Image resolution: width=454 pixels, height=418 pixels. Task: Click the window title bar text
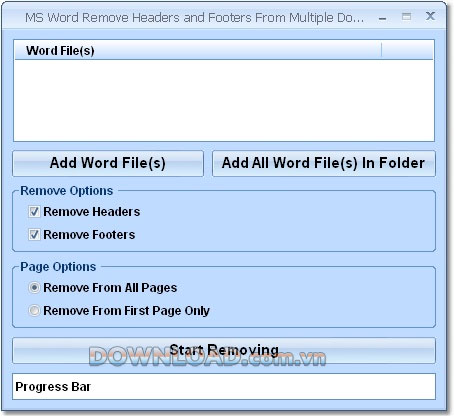(194, 18)
